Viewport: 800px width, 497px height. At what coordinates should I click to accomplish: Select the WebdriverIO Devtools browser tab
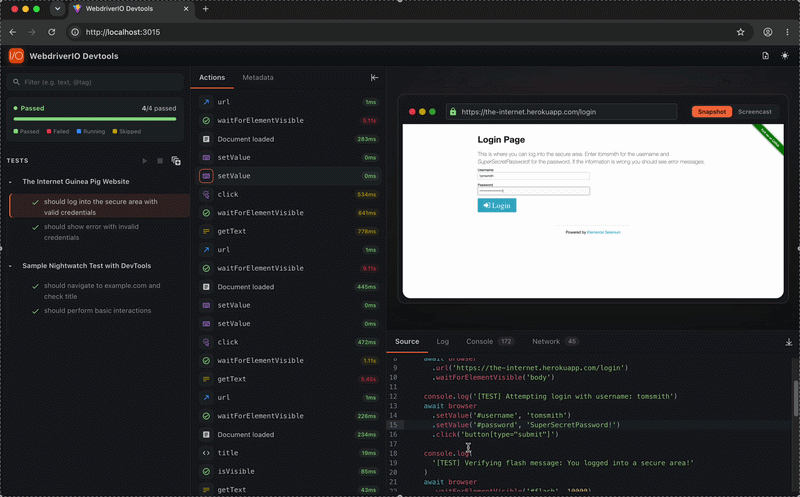(131, 9)
